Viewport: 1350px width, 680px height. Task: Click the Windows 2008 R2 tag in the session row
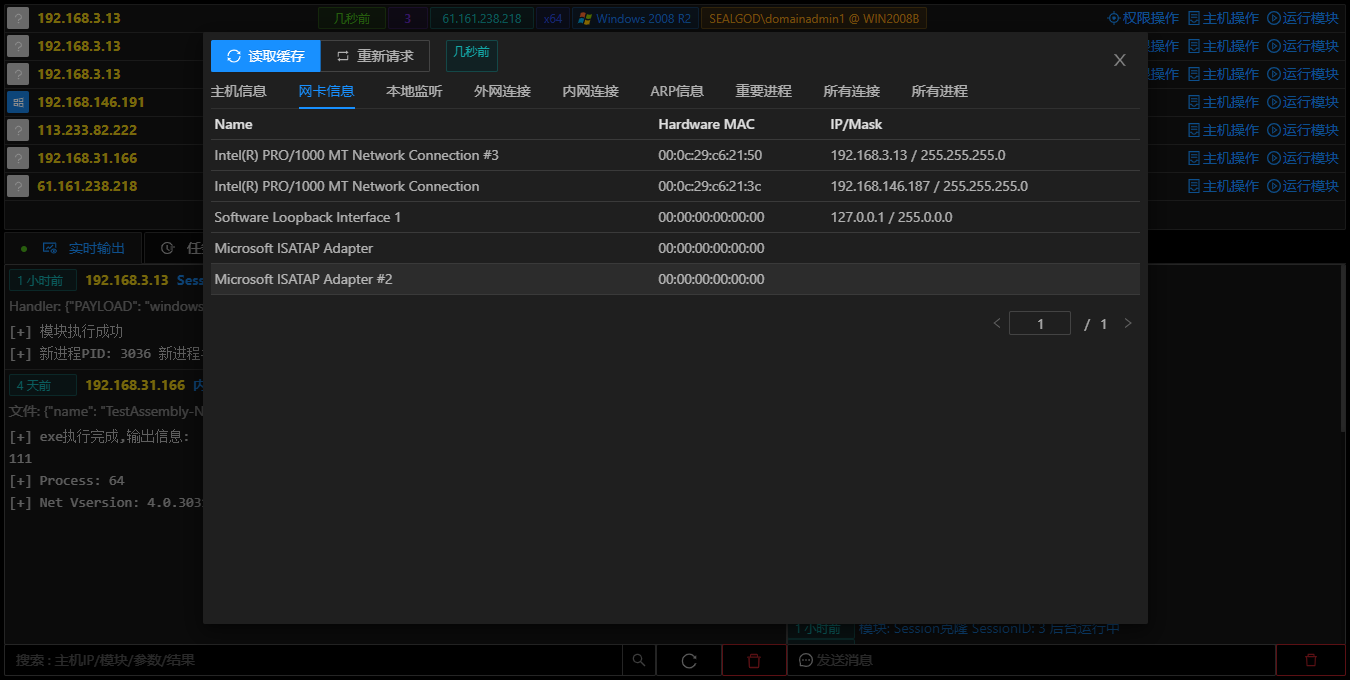point(635,18)
